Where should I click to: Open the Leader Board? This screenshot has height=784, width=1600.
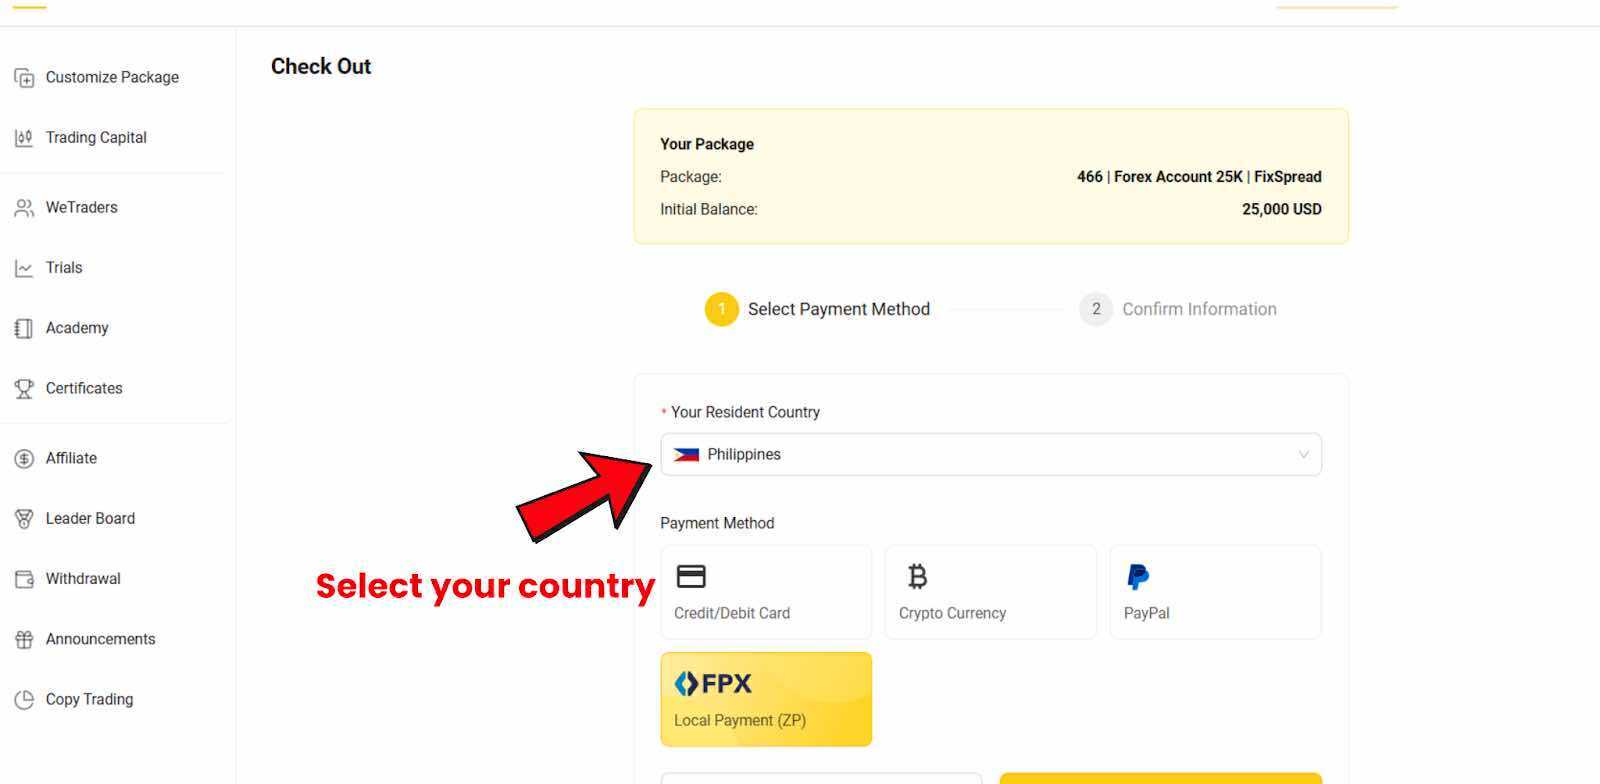(x=90, y=518)
